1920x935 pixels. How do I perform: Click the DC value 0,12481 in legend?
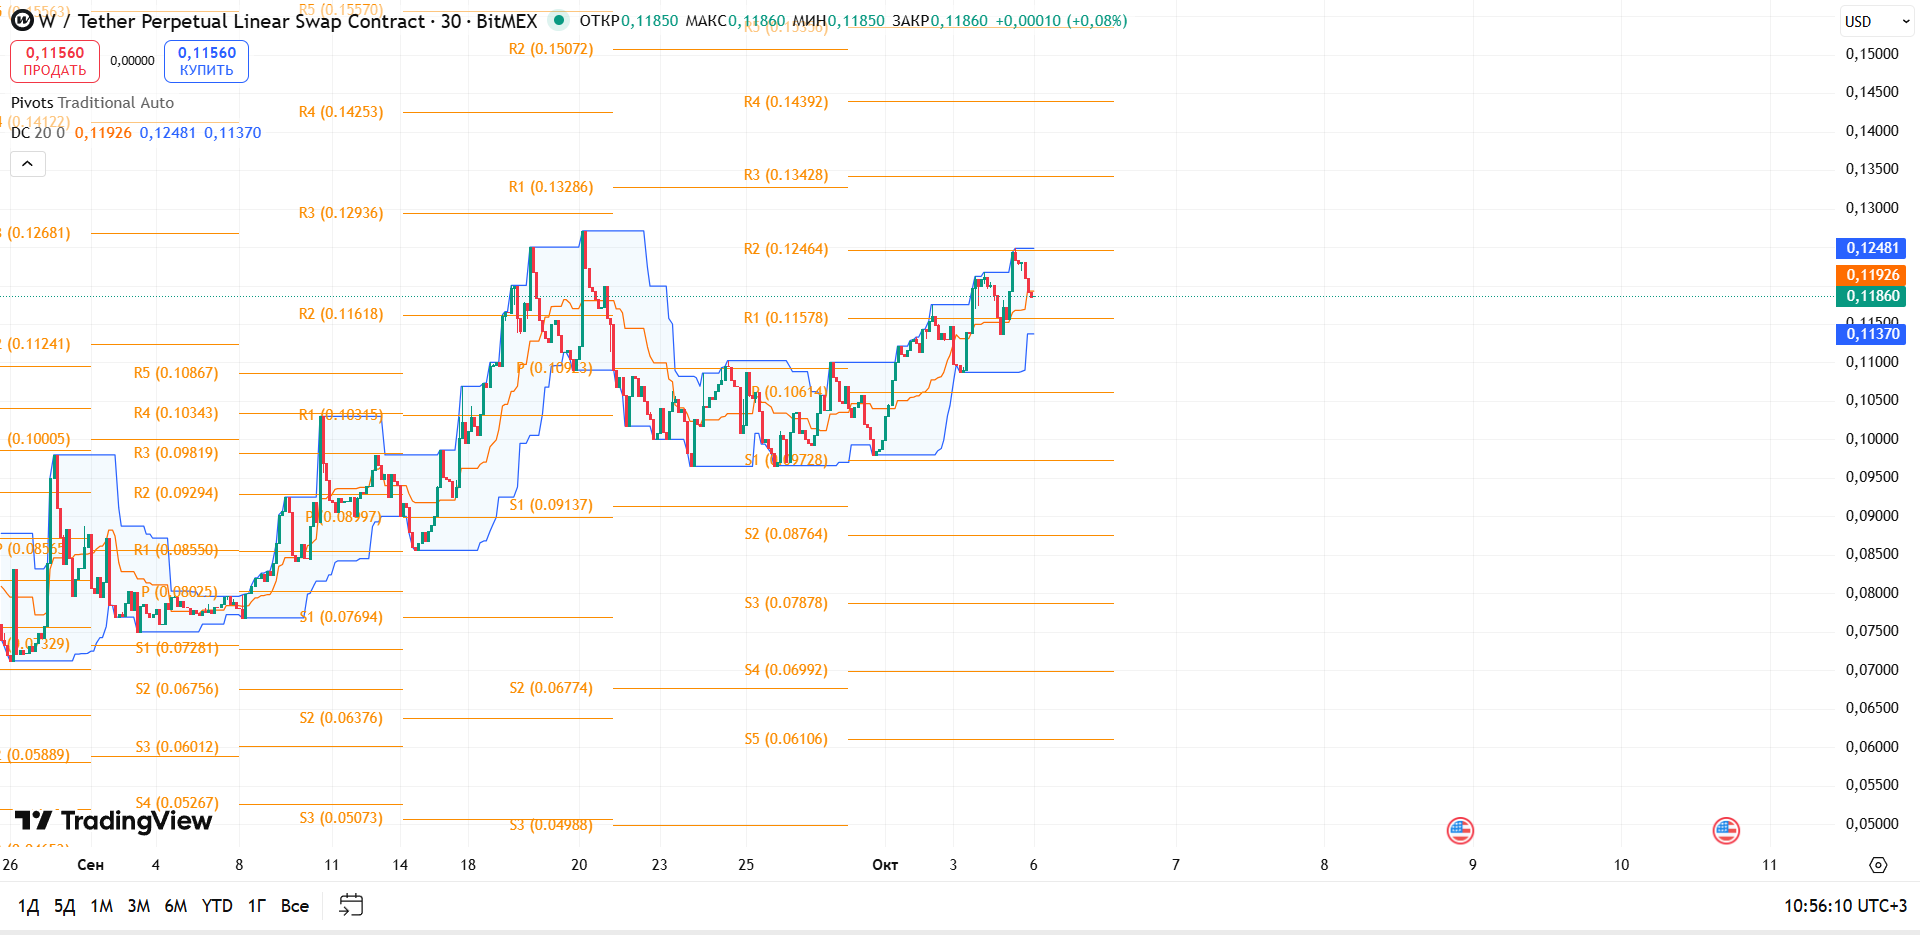168,133
